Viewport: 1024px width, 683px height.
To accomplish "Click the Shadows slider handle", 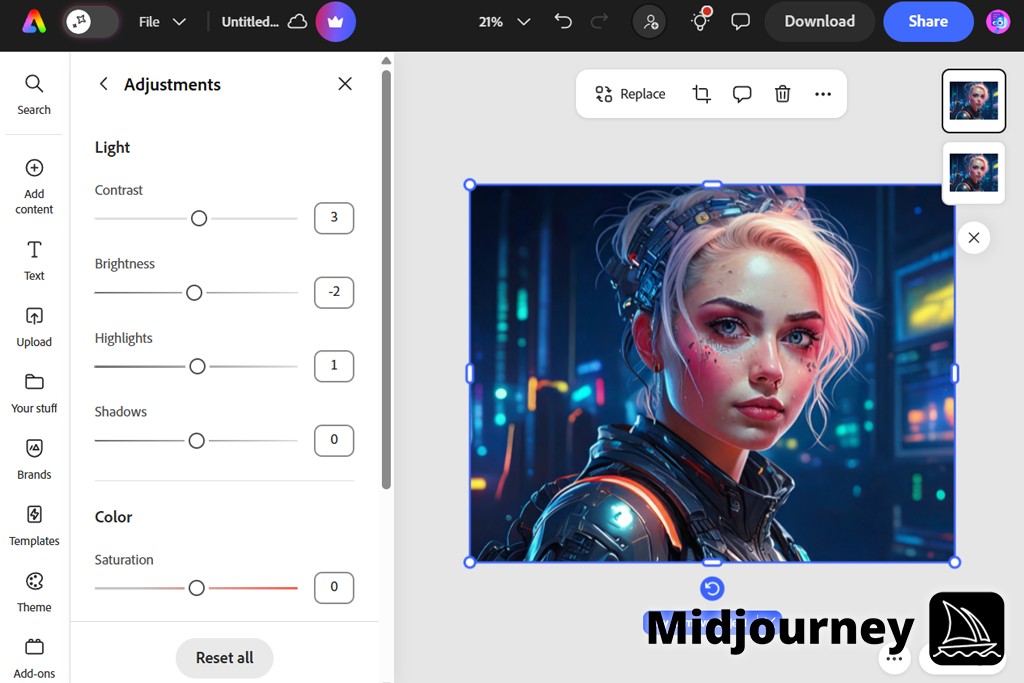I will [197, 441].
